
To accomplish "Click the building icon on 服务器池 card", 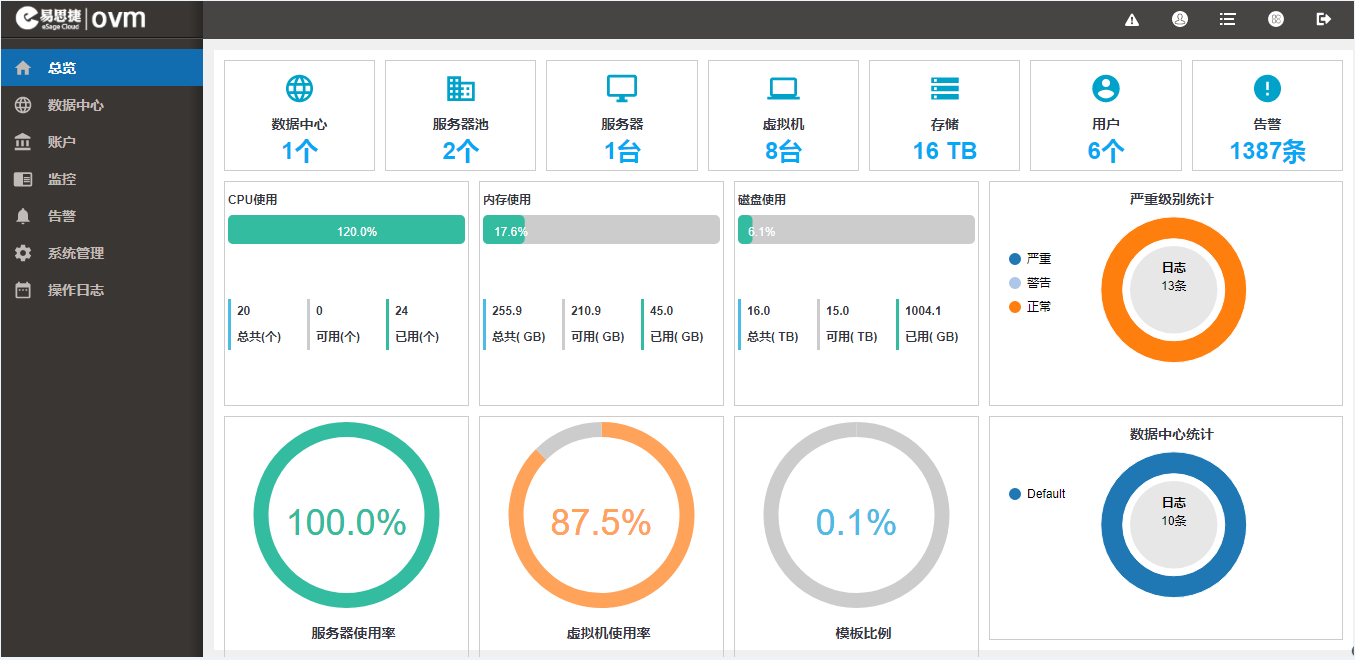I will (460, 89).
